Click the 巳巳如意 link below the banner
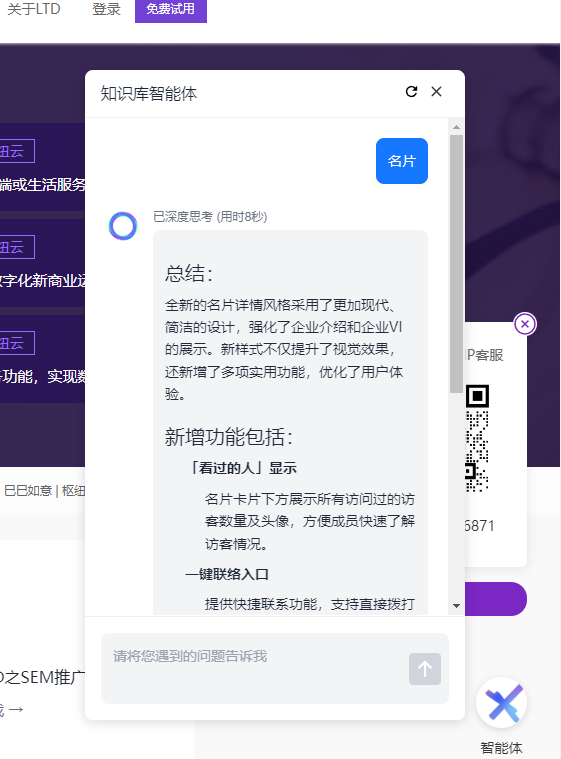Viewport: 561px width, 759px height. [28, 491]
